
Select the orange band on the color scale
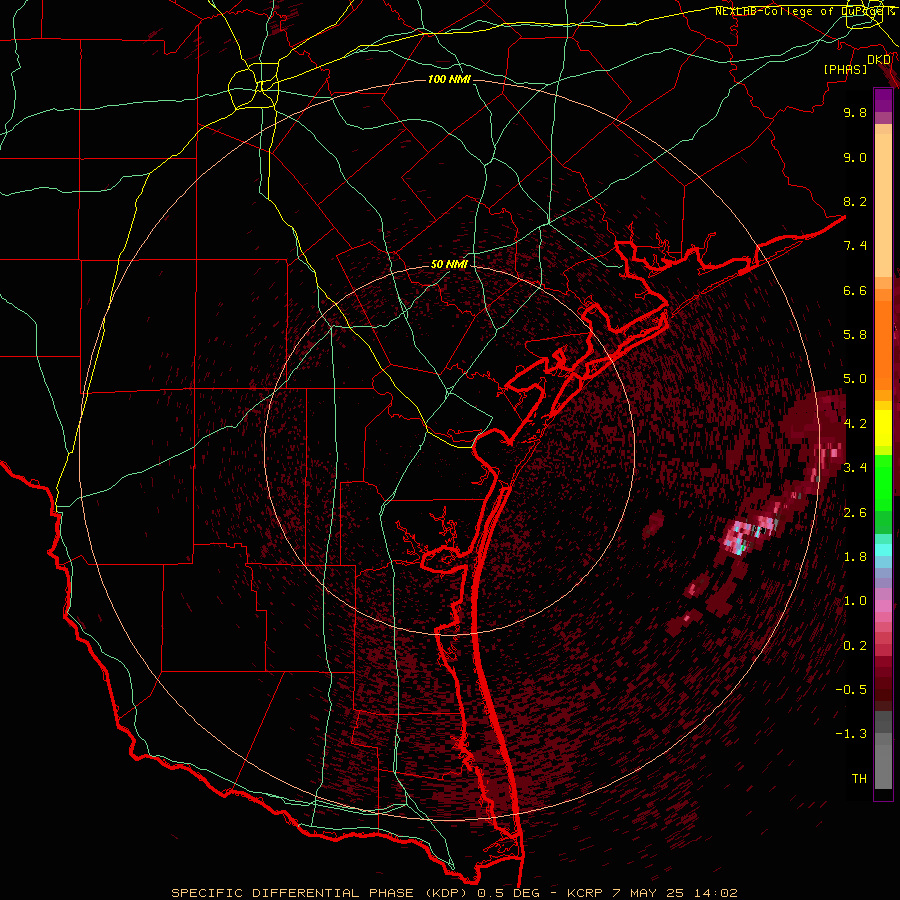click(883, 345)
